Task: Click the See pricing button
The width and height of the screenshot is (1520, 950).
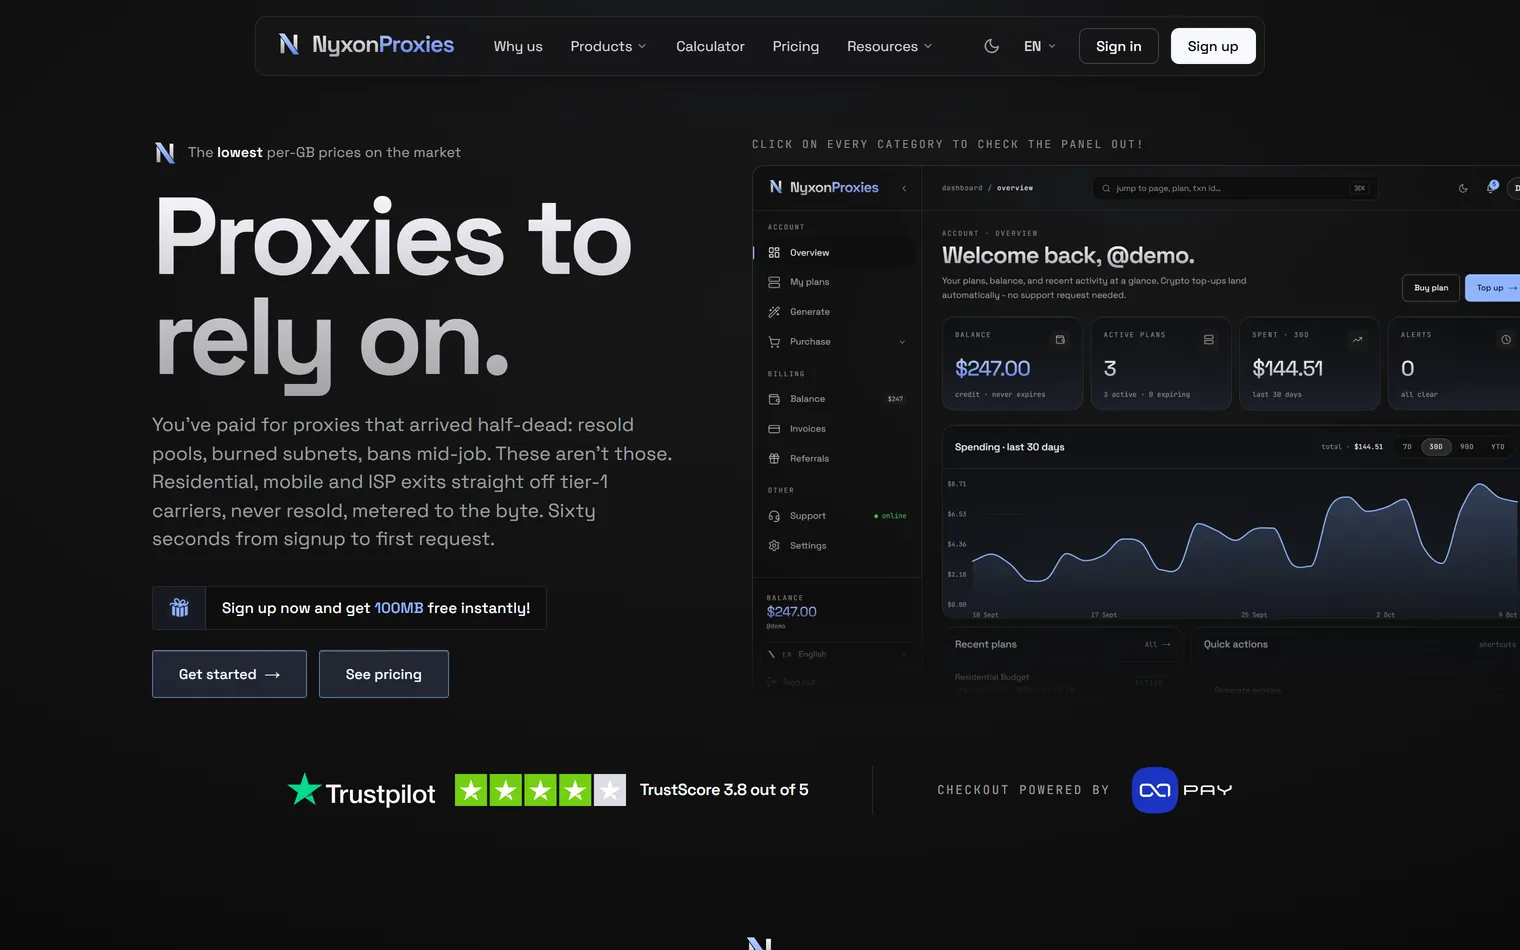Action: click(x=384, y=674)
